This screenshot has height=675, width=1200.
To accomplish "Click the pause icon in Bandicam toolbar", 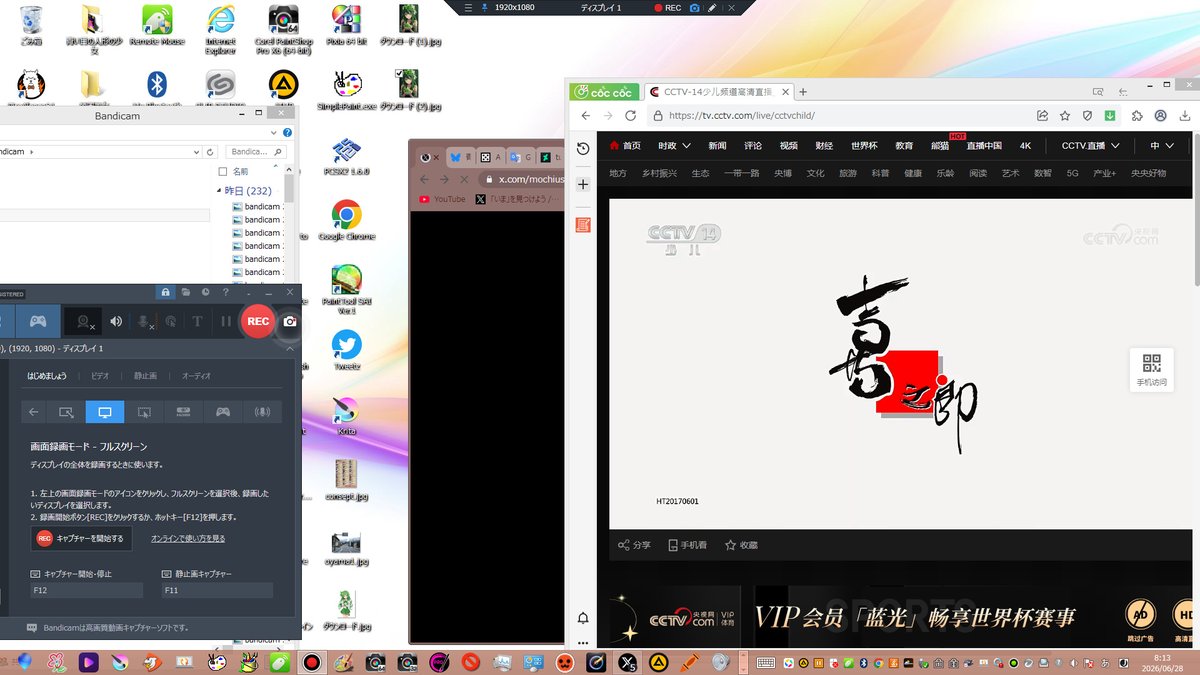I will click(226, 321).
